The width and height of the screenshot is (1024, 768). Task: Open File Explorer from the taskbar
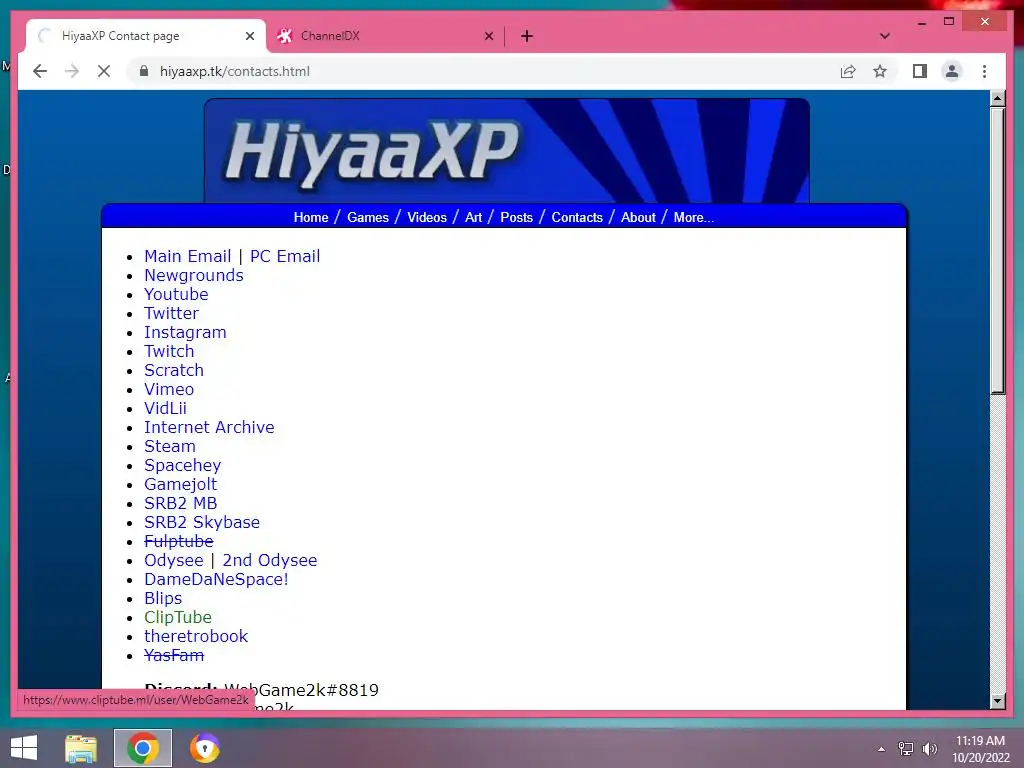pos(81,748)
